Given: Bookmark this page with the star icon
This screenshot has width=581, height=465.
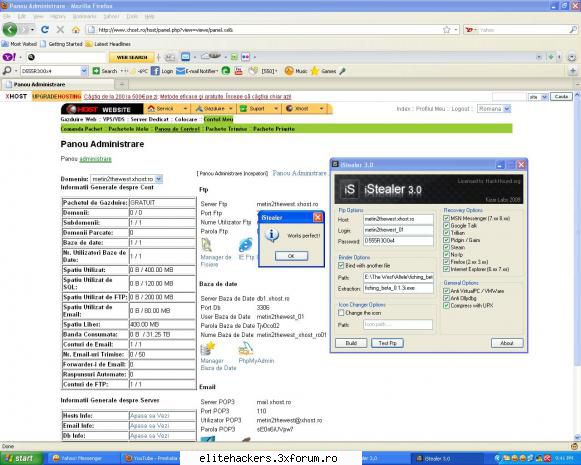Looking at the screenshot, I should [447, 30].
